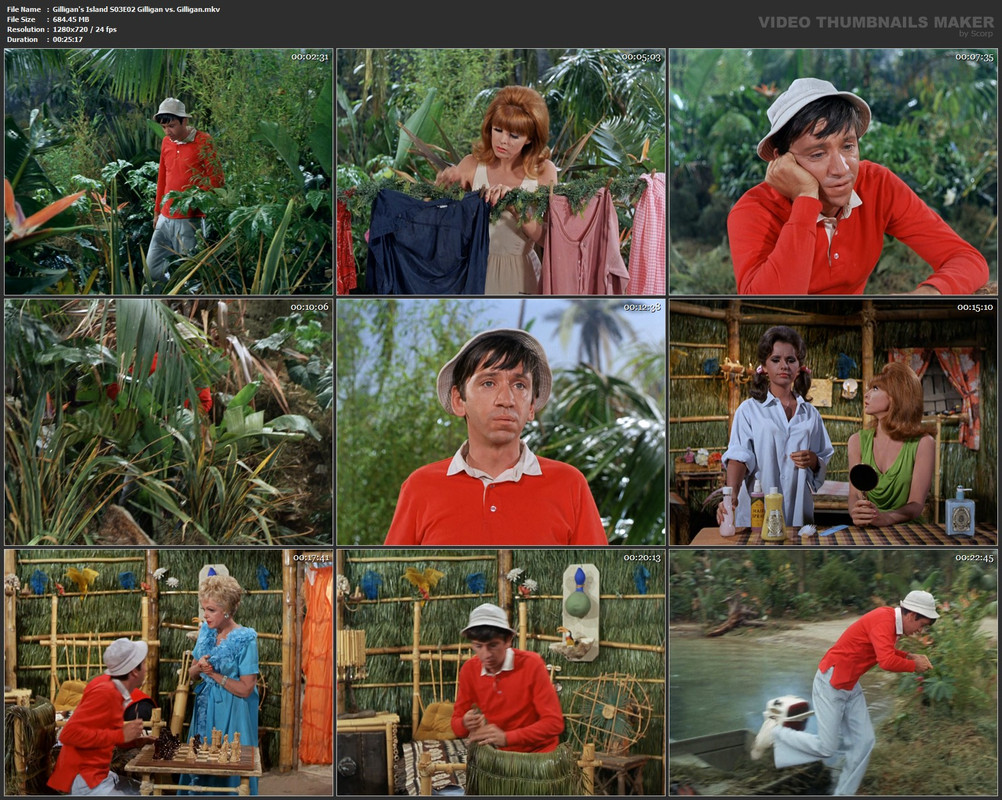
Task: Select the thumbnail stamped 00:10:06
Action: (x=169, y=422)
